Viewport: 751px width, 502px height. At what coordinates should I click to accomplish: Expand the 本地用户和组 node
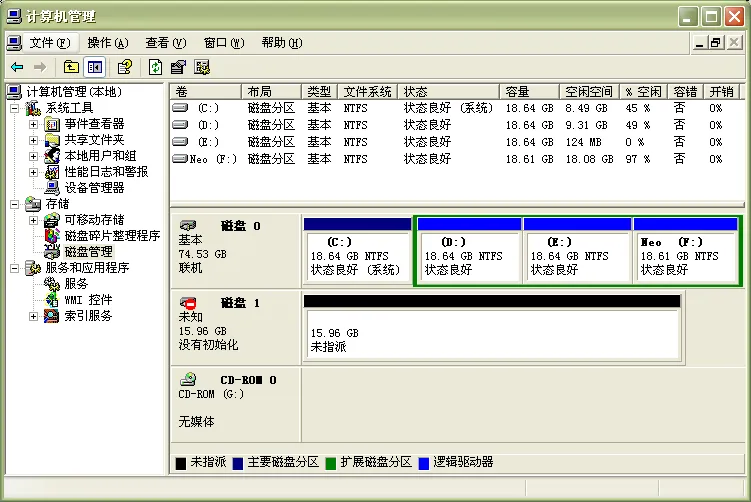[33, 156]
